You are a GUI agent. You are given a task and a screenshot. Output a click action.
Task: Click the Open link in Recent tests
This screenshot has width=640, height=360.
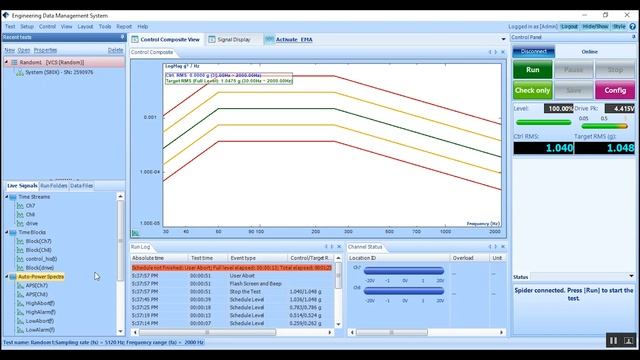(x=24, y=50)
